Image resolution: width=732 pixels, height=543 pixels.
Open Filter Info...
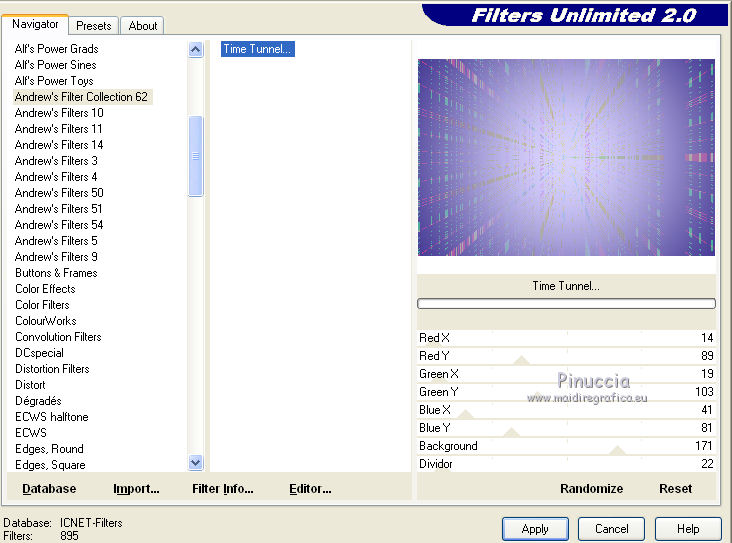(223, 489)
